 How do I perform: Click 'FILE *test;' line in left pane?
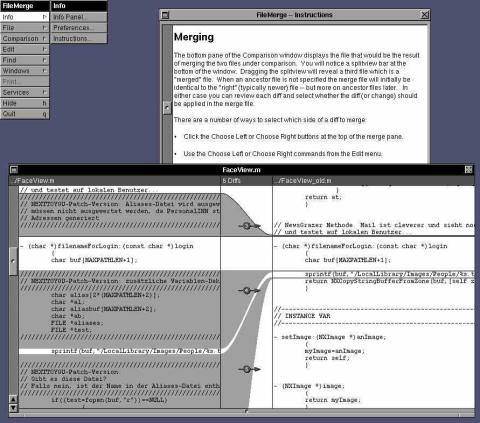click(71, 330)
